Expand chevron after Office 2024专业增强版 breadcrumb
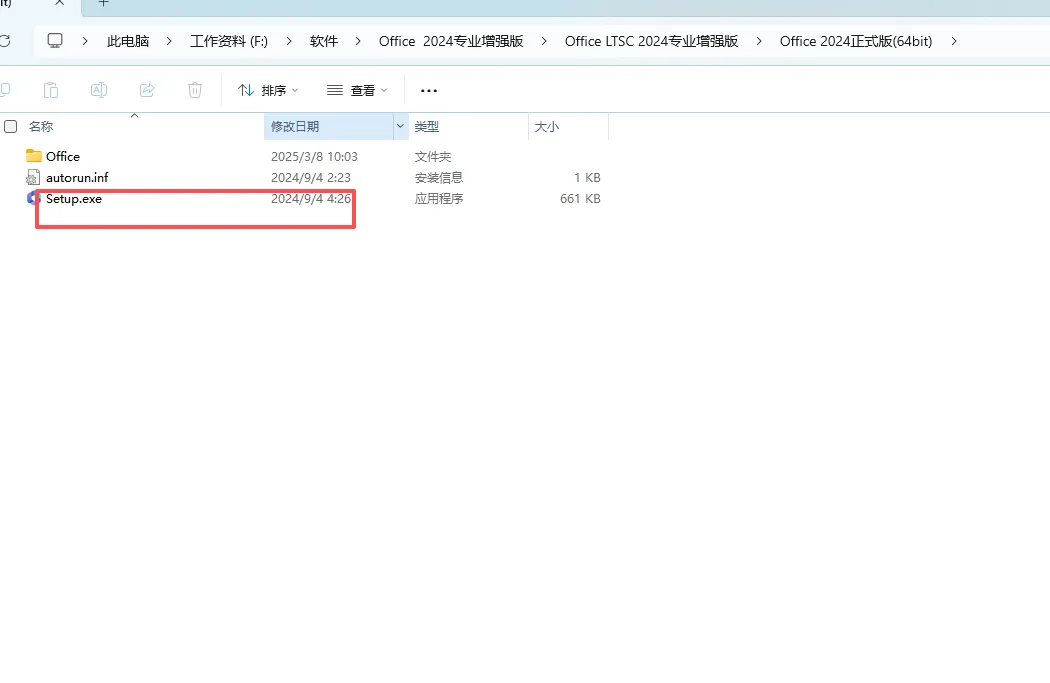The height and width of the screenshot is (683, 1050). tap(544, 42)
